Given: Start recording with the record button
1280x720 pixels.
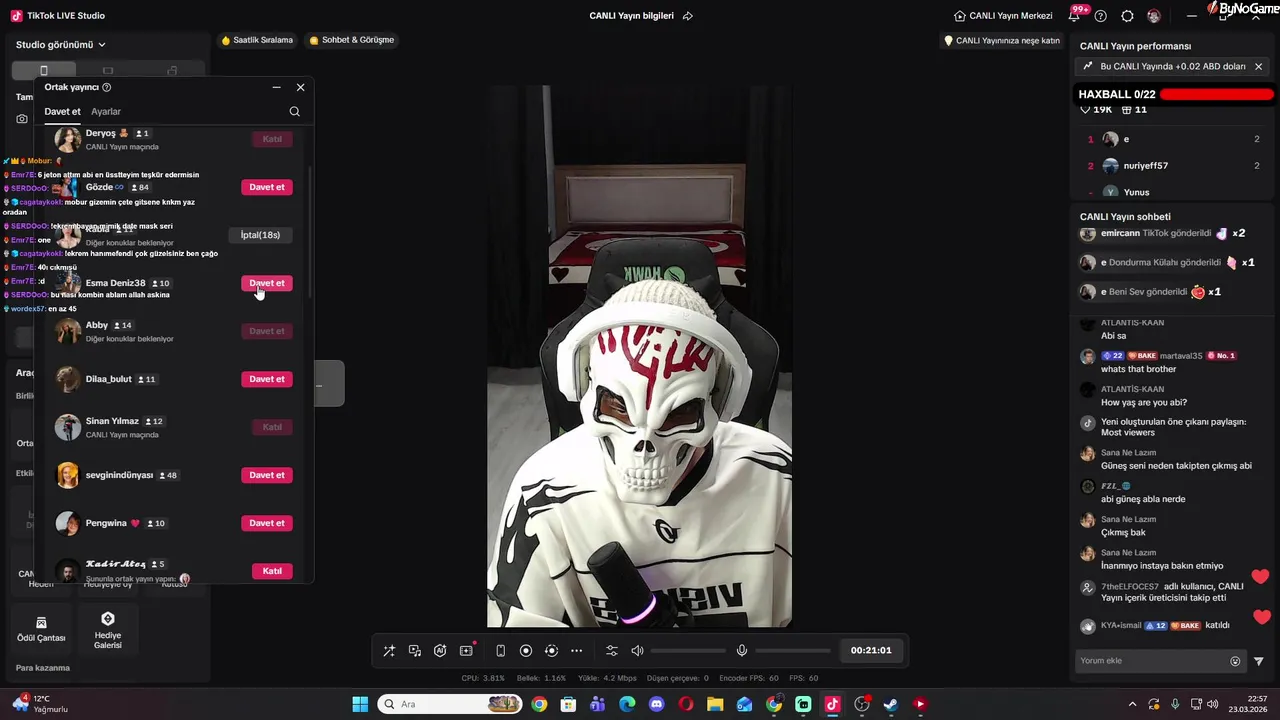Looking at the screenshot, I should click(x=526, y=651).
